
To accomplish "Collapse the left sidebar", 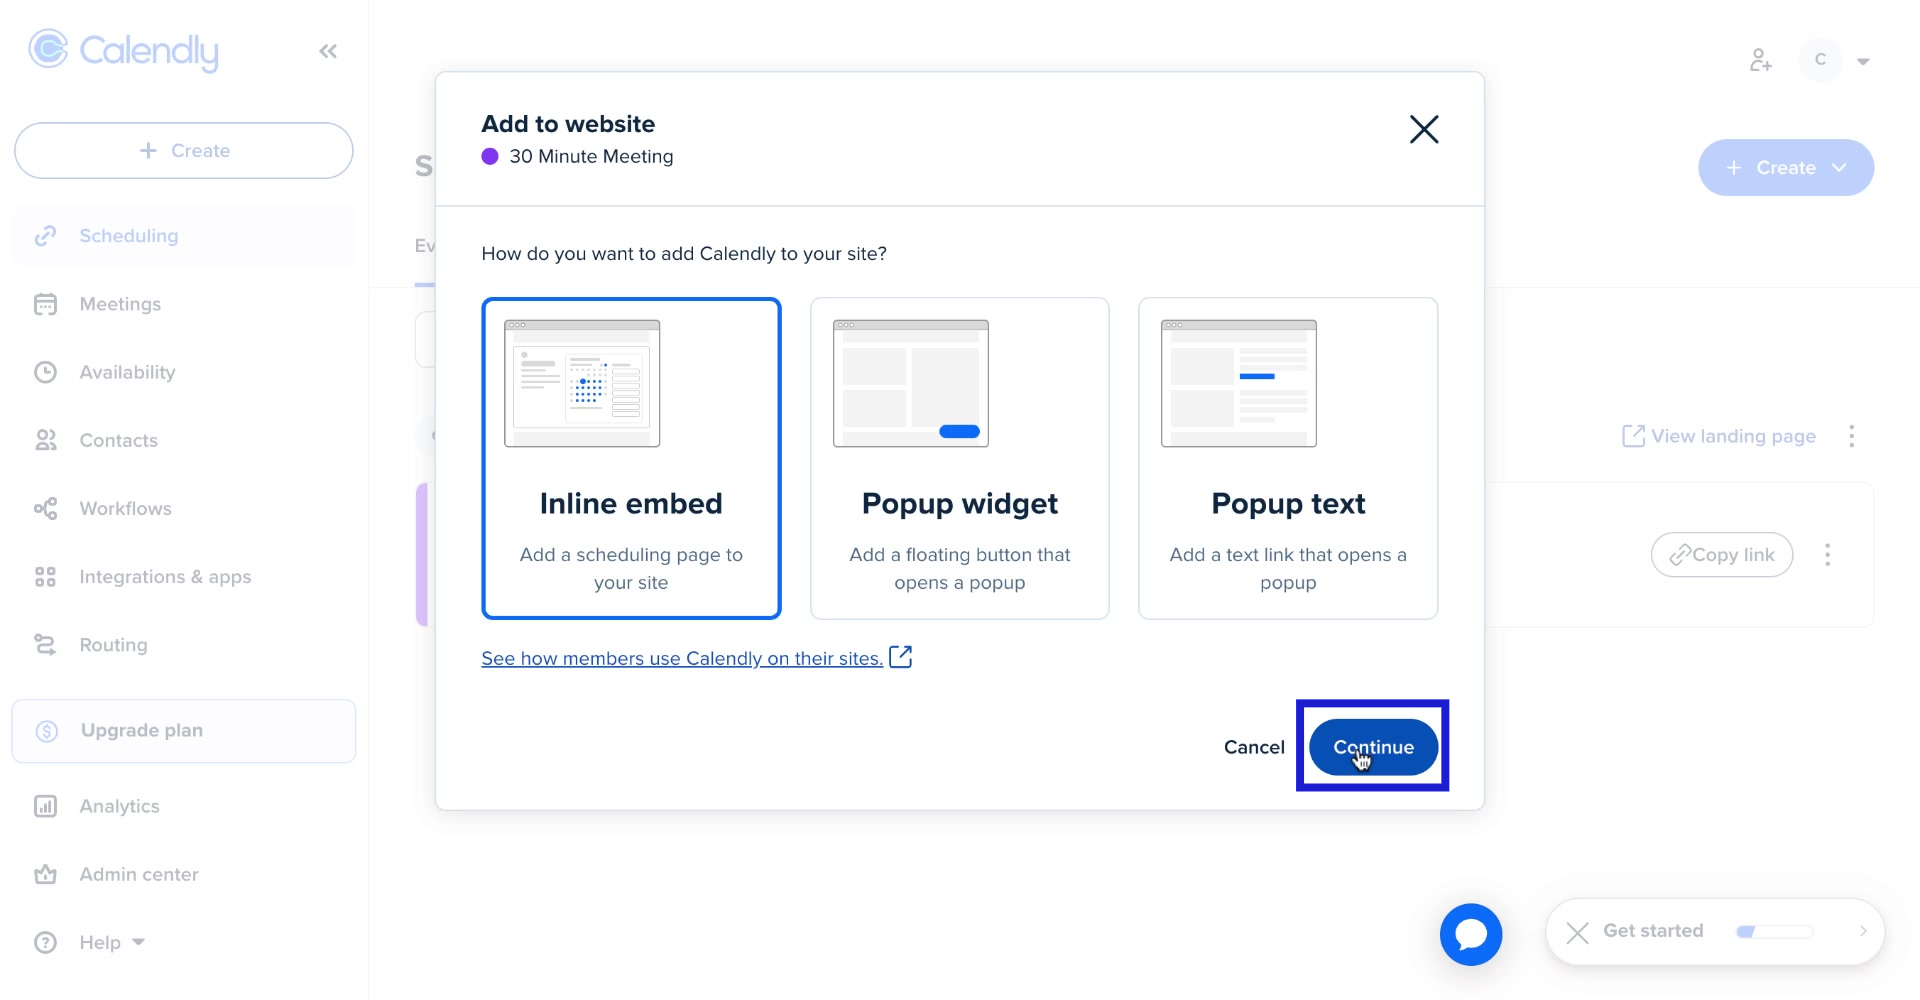I will pyautogui.click(x=327, y=50).
